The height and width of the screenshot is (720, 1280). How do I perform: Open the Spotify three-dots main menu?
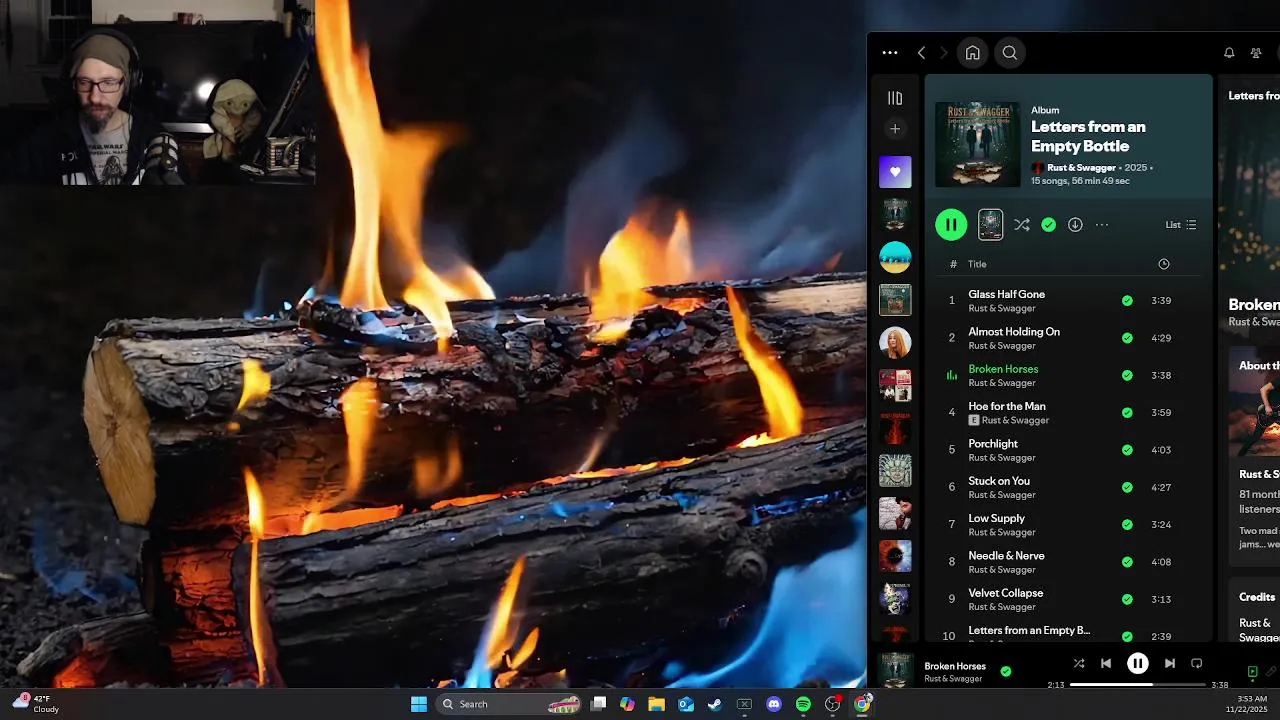click(x=890, y=53)
